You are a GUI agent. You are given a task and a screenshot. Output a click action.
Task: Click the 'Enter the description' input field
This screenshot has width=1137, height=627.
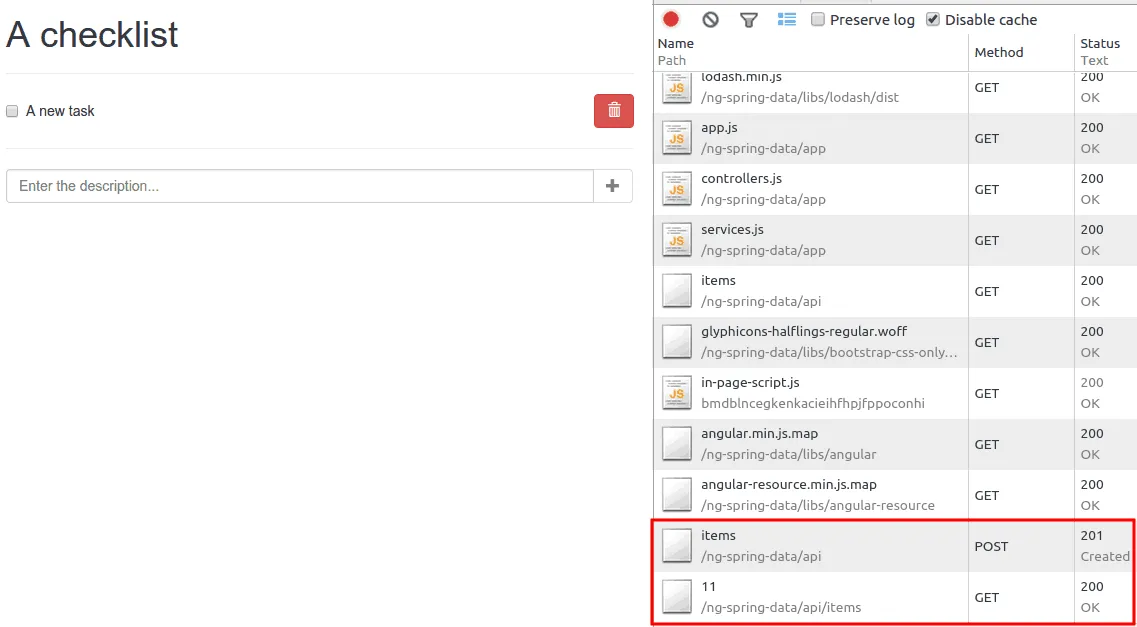pos(300,186)
